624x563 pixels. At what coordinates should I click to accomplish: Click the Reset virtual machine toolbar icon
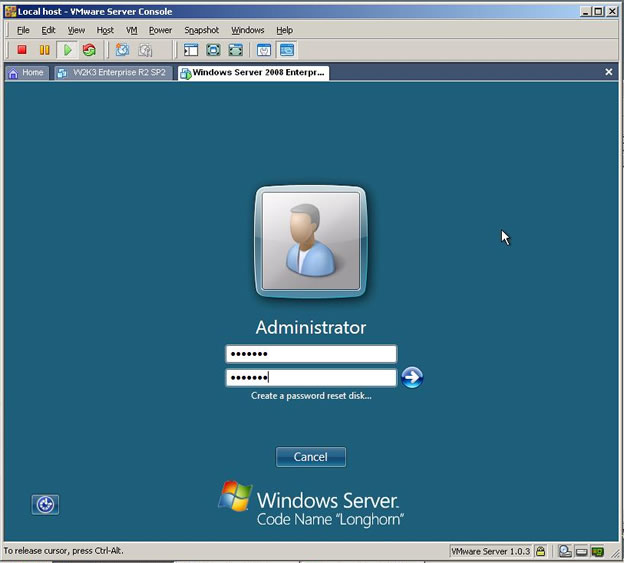(x=90, y=50)
